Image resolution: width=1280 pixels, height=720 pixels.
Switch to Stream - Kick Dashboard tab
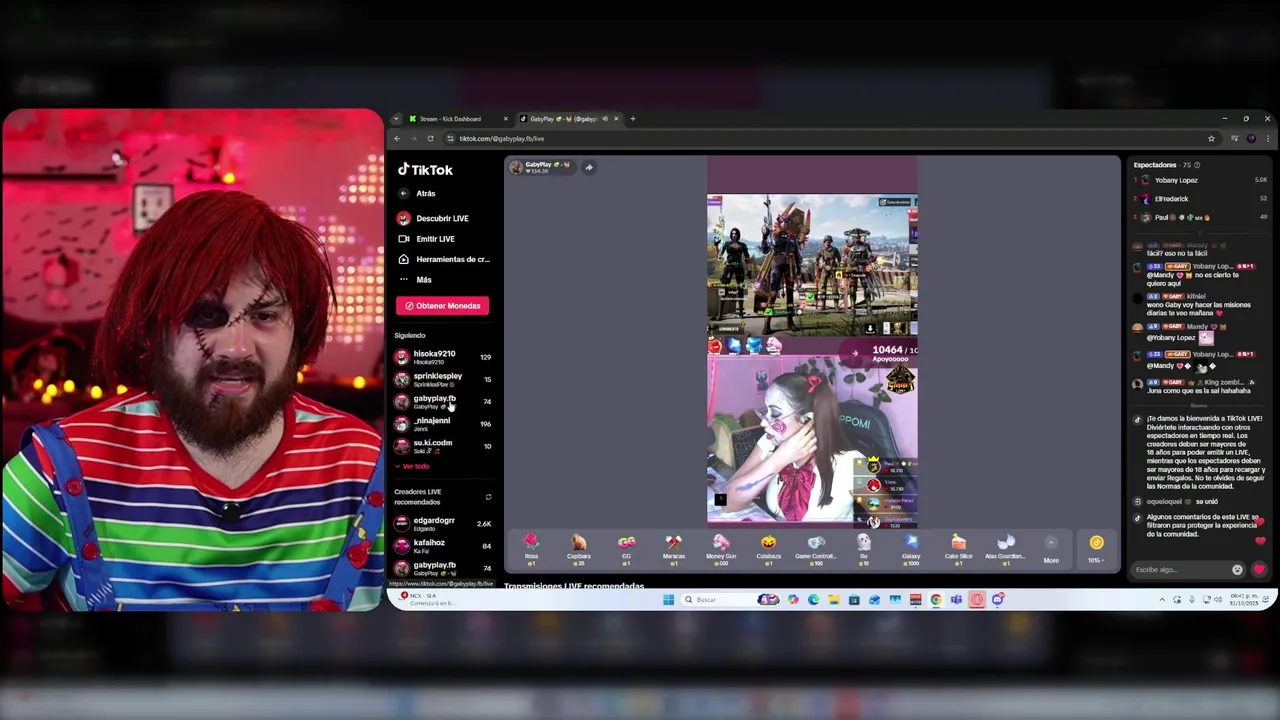pos(450,119)
